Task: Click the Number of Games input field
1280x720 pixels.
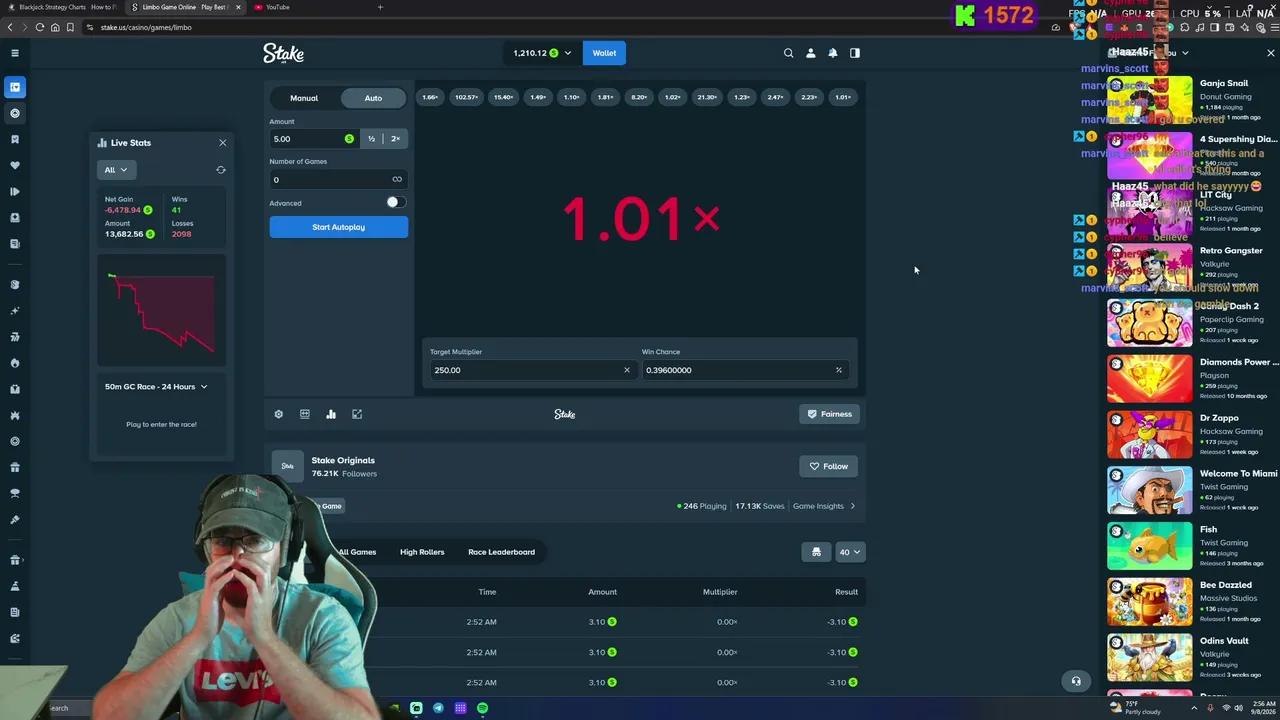Action: click(x=338, y=180)
